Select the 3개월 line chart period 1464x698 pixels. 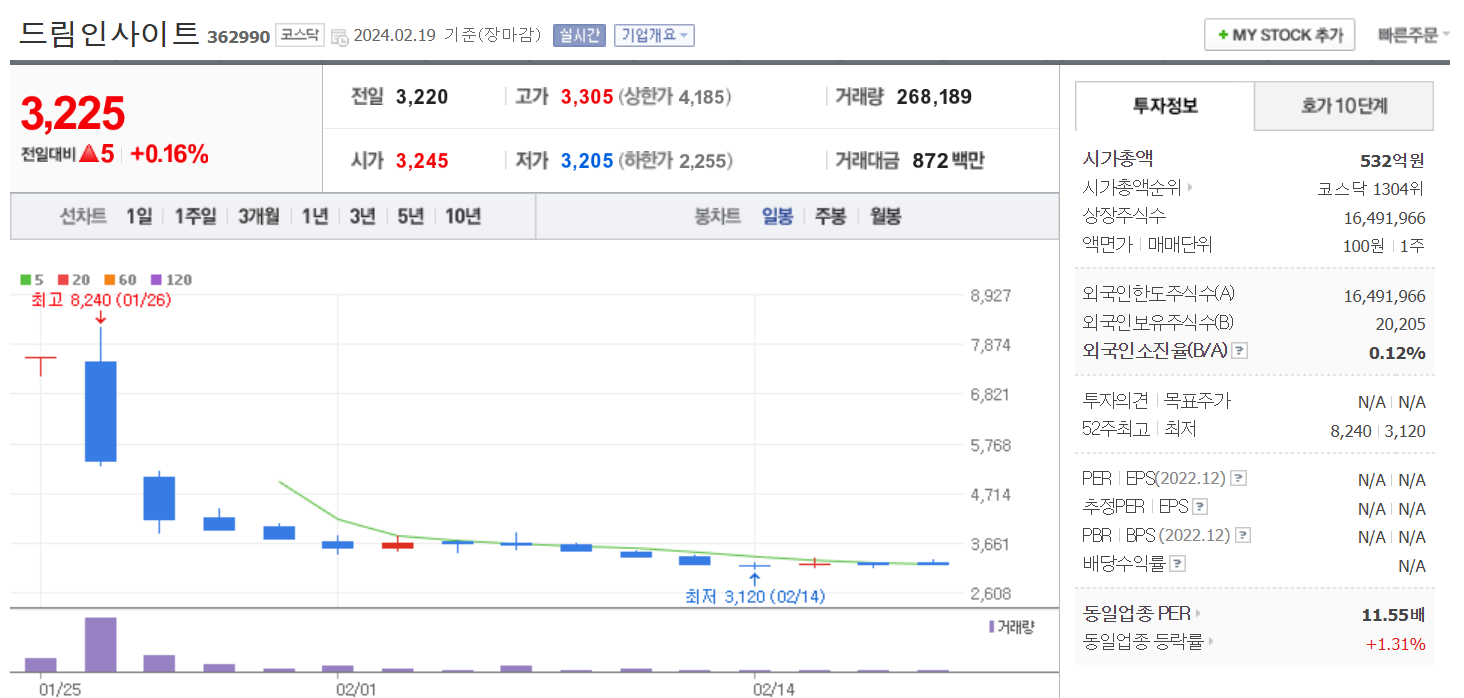(x=259, y=216)
